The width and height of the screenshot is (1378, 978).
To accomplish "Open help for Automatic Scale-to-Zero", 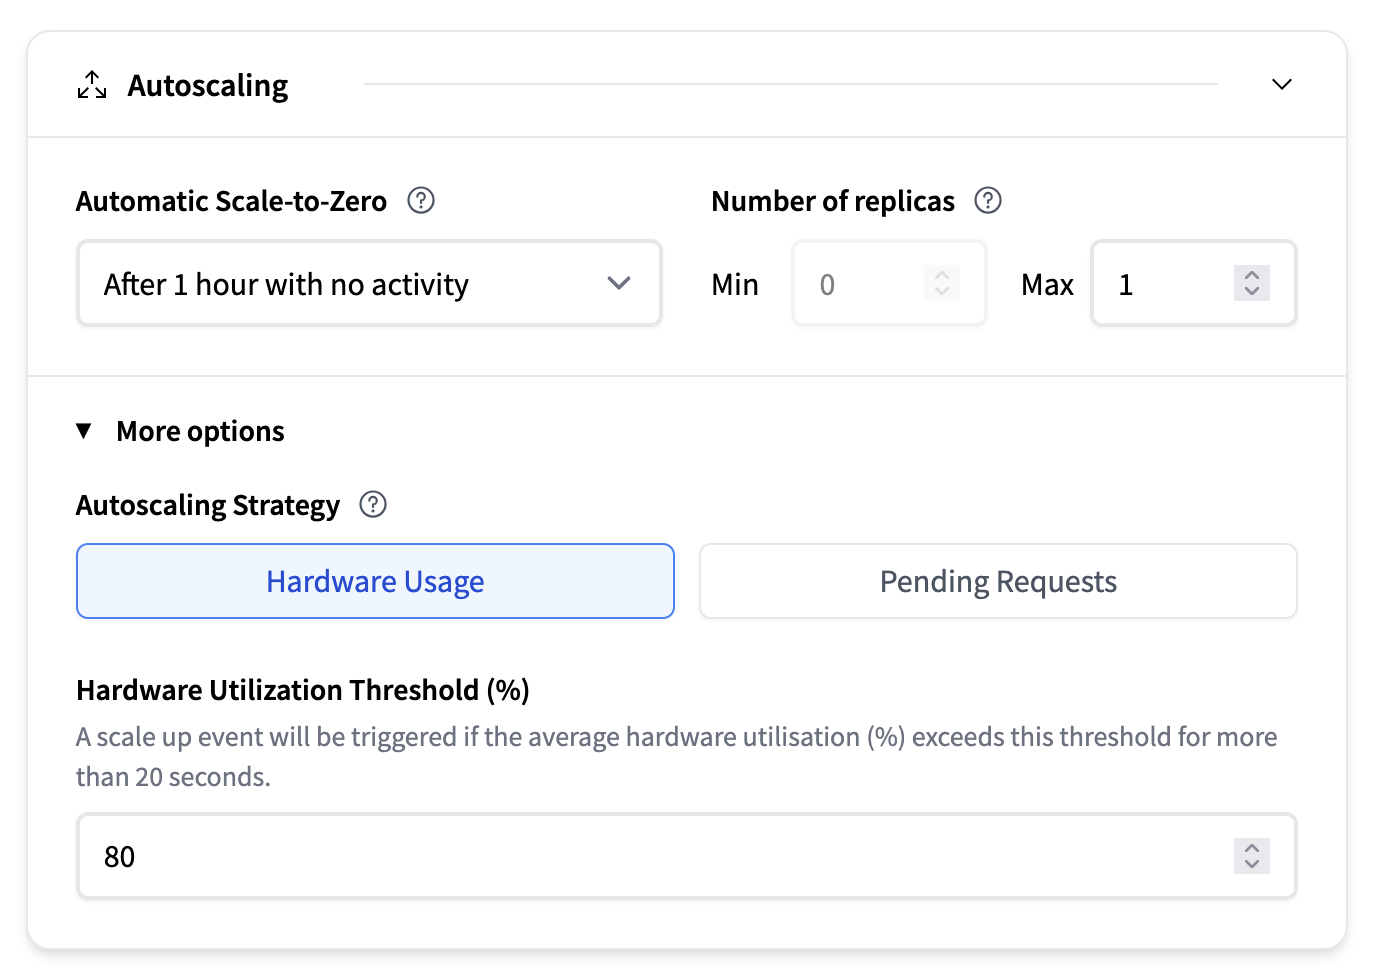I will coord(421,201).
